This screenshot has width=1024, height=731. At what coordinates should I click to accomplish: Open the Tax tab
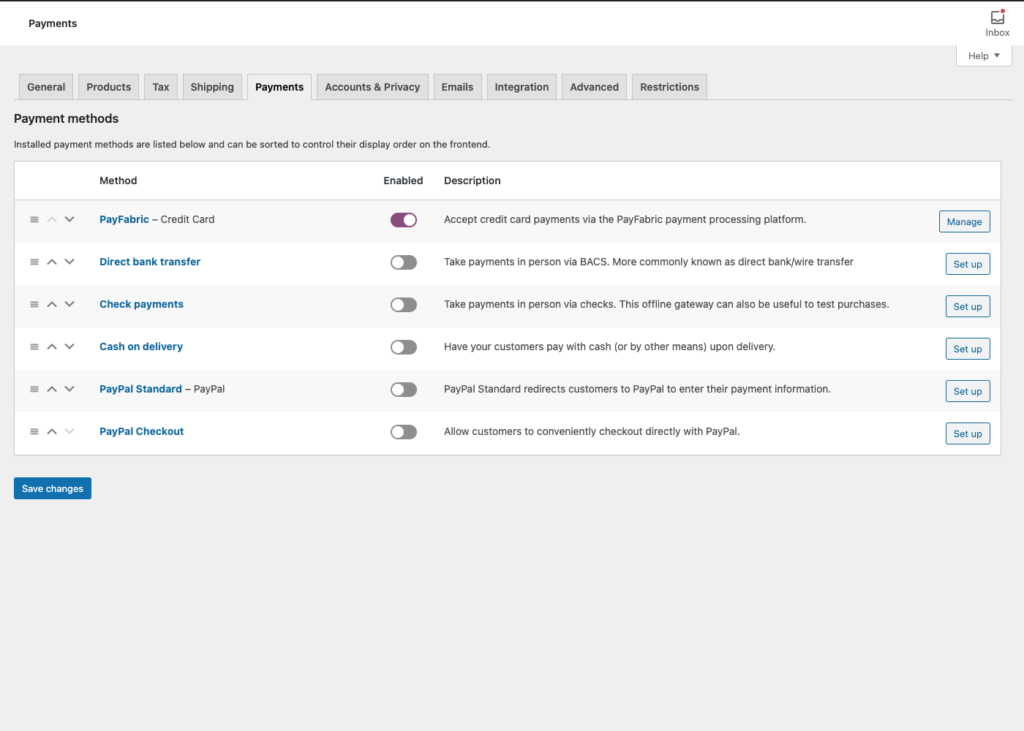tap(161, 87)
